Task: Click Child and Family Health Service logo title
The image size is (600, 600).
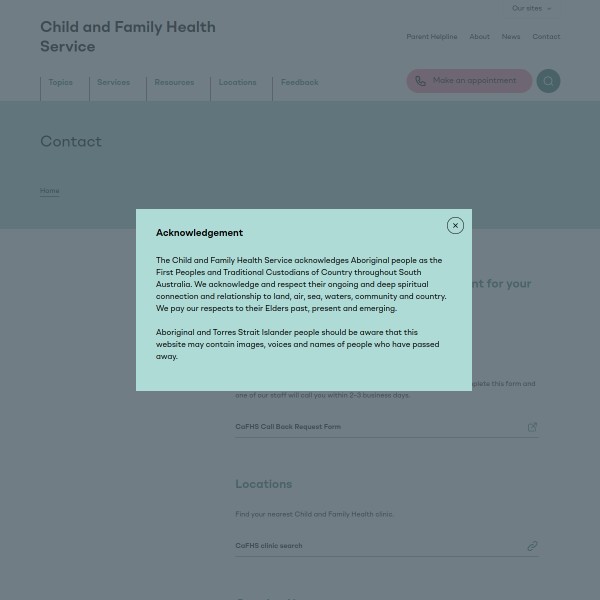Action: pyautogui.click(x=127, y=37)
